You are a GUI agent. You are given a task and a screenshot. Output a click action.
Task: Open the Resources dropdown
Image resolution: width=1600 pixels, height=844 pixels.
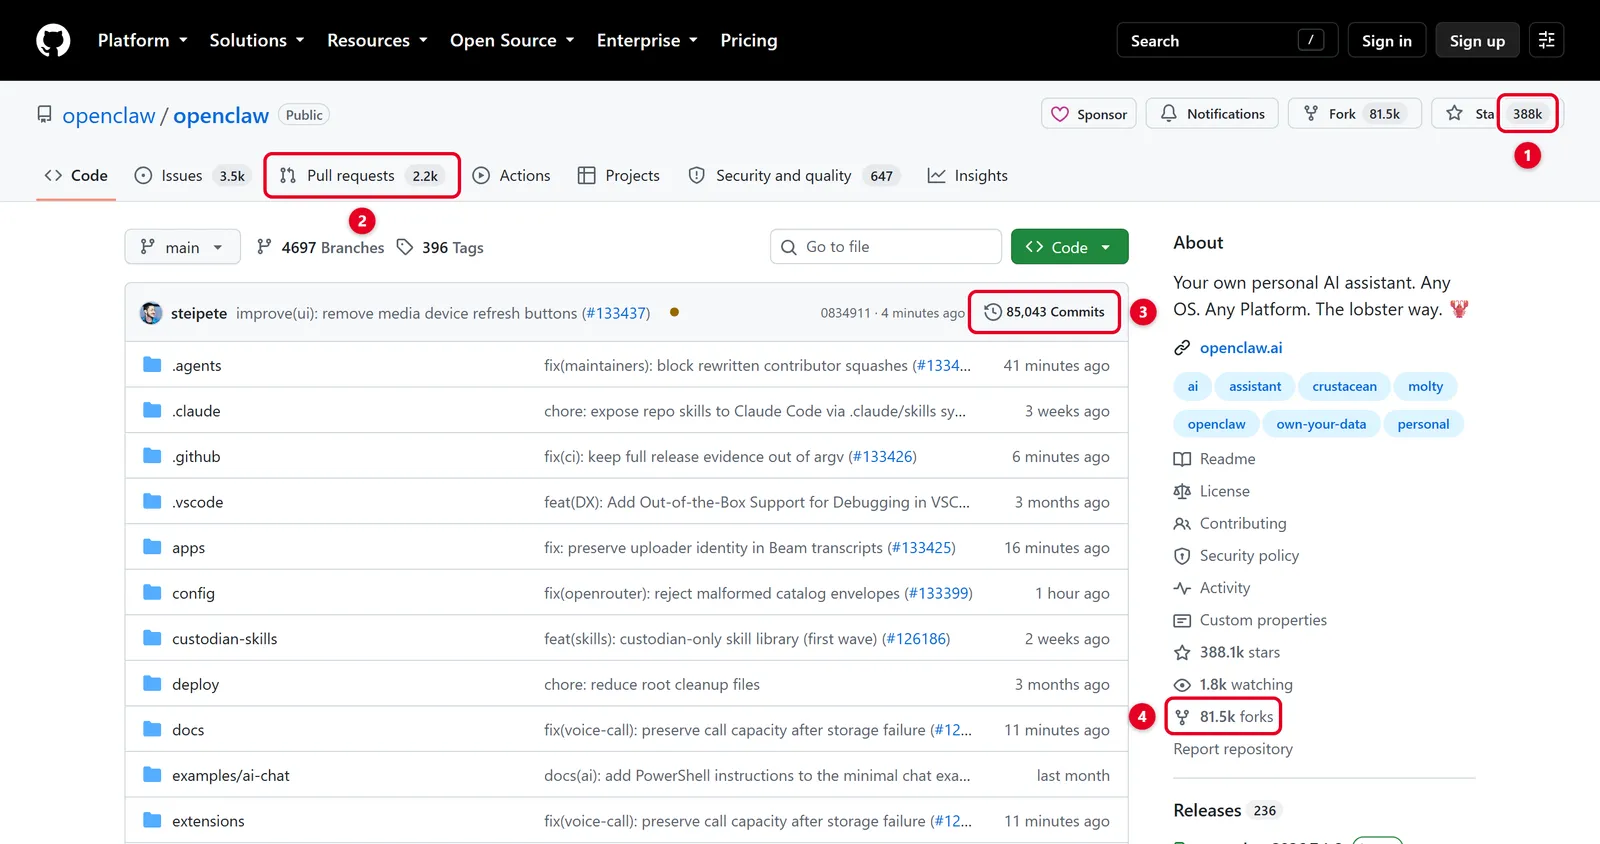click(377, 40)
